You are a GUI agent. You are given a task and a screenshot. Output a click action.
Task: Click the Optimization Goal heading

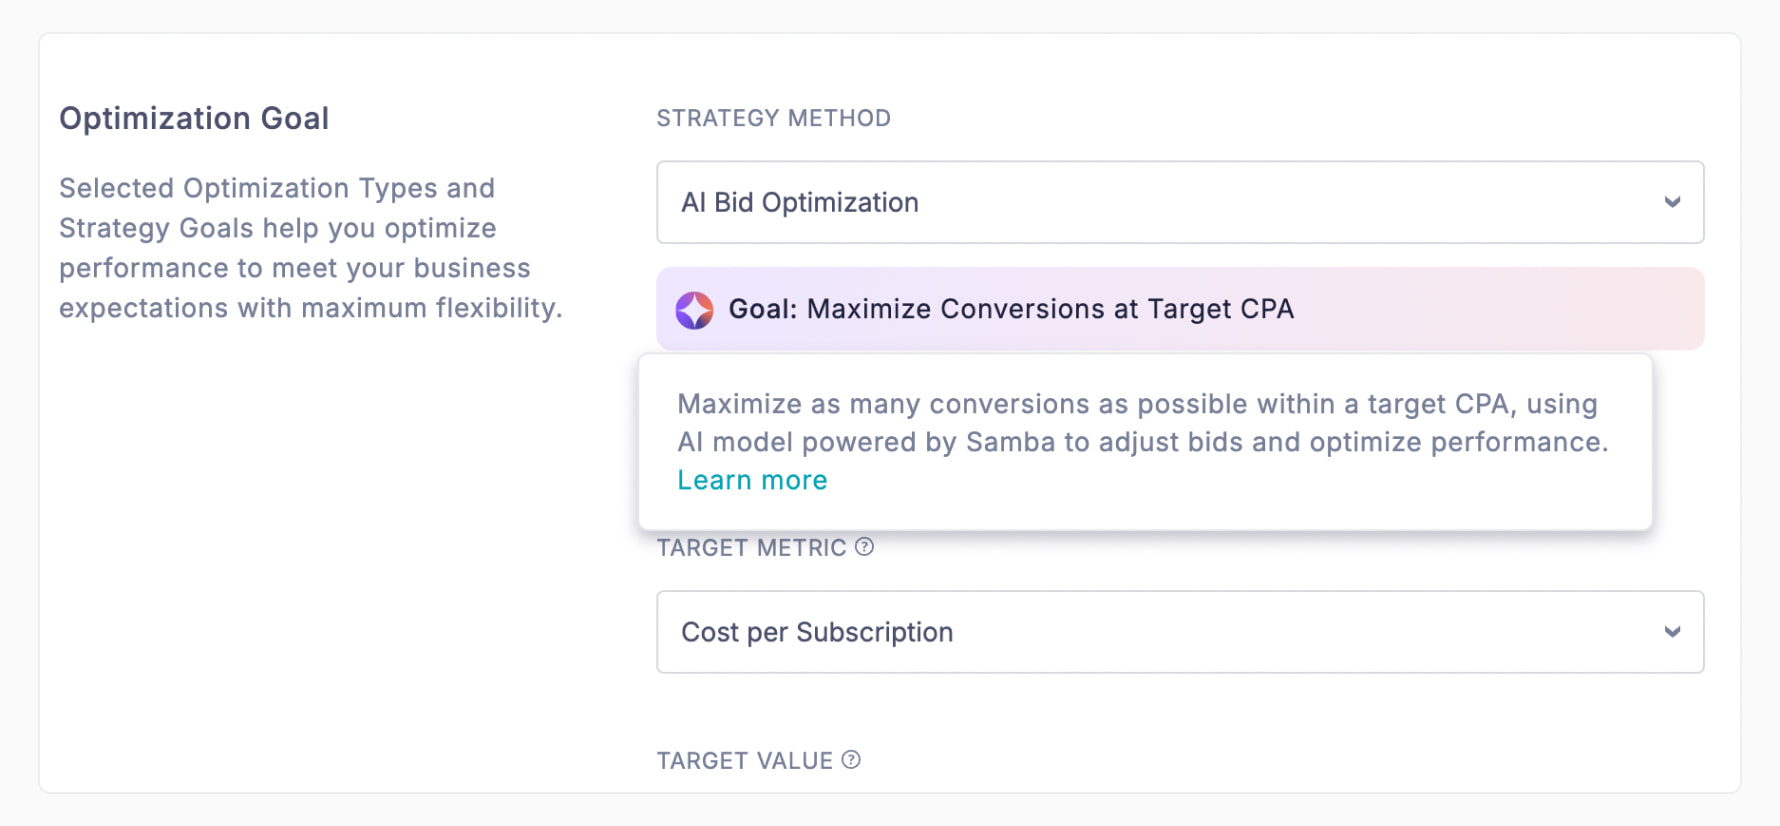(194, 118)
